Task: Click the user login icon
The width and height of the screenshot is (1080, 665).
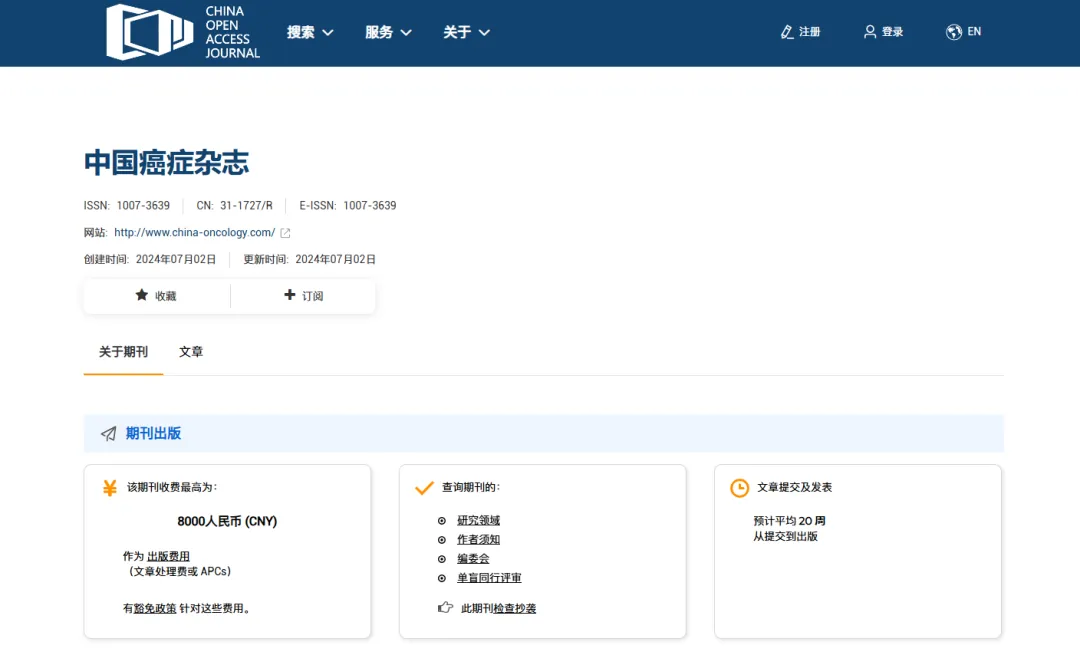Action: [870, 32]
